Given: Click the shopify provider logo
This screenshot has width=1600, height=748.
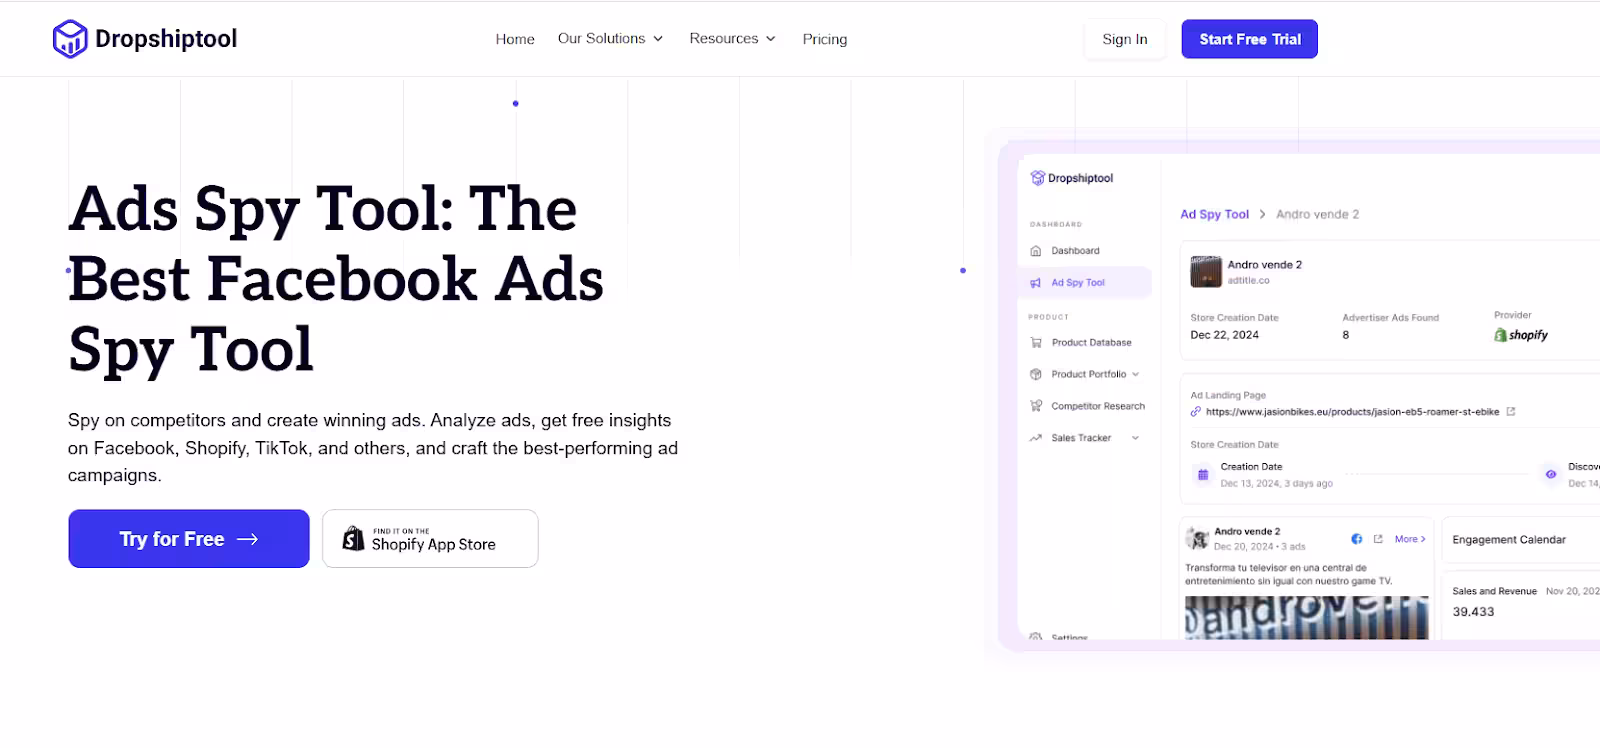Looking at the screenshot, I should [x=1521, y=335].
